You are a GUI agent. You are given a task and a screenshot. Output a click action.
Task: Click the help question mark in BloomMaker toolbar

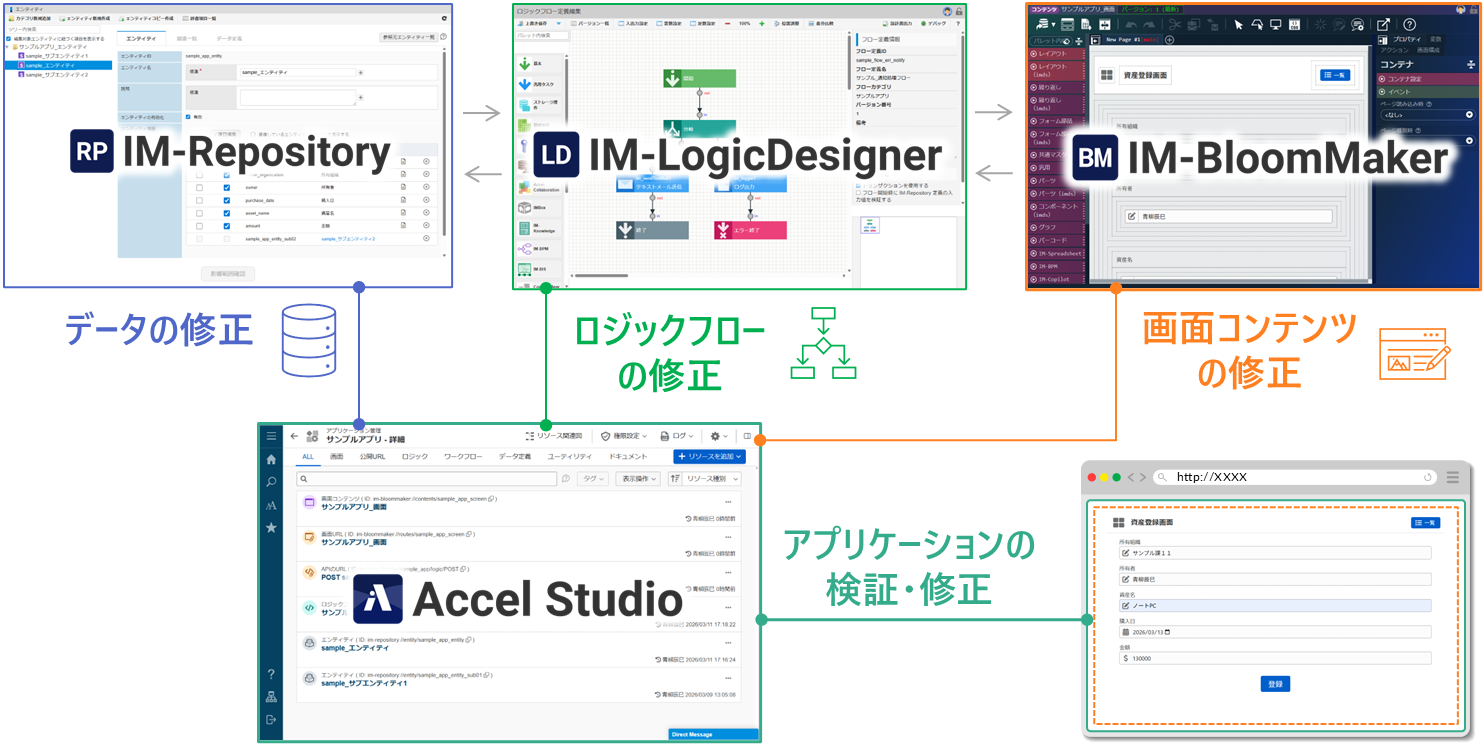(1409, 25)
